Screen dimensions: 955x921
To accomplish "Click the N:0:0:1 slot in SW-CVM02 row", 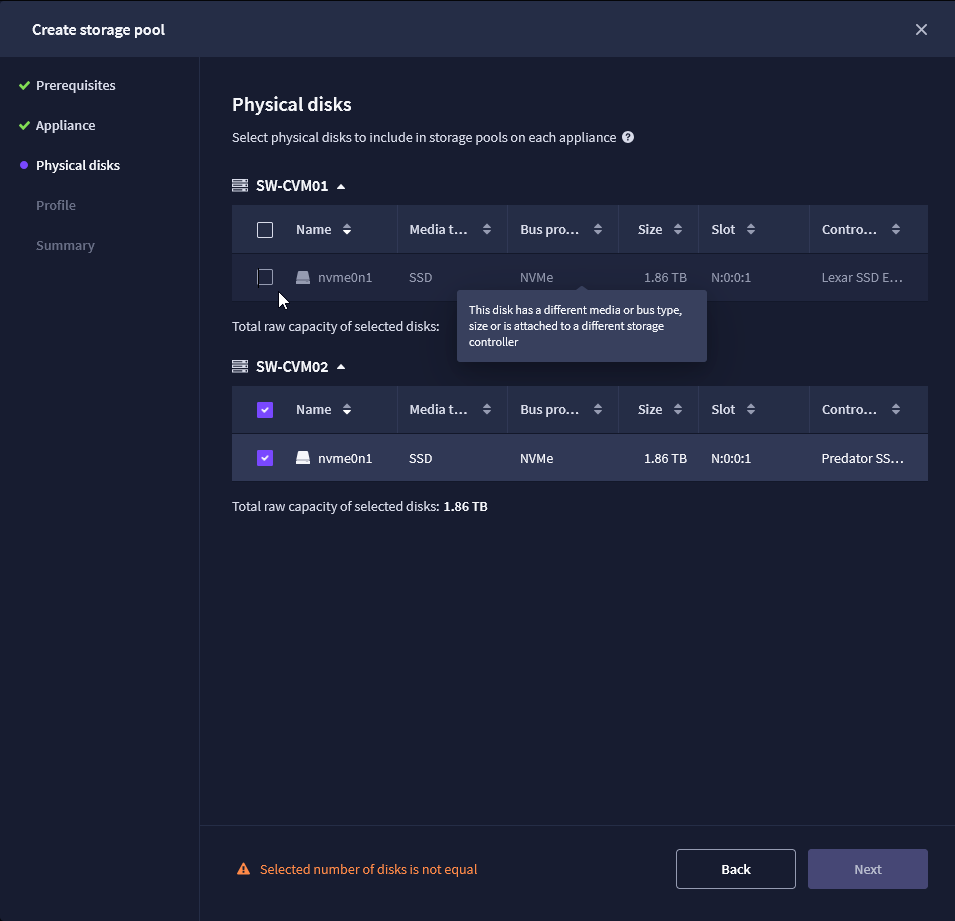I will pos(731,458).
